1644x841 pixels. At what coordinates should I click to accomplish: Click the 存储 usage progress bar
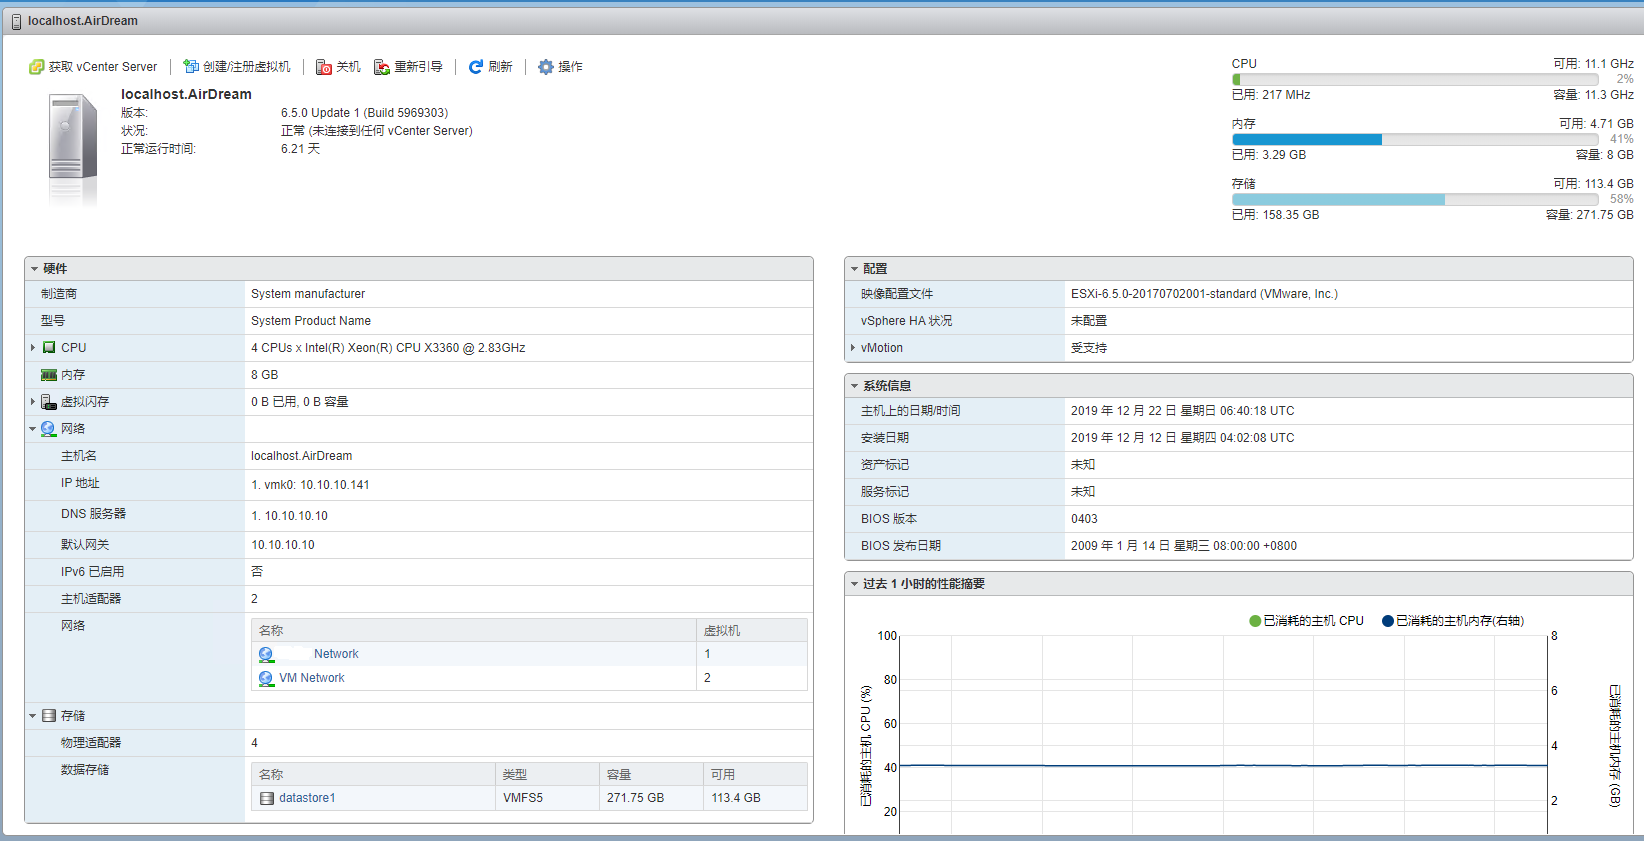tap(1415, 199)
